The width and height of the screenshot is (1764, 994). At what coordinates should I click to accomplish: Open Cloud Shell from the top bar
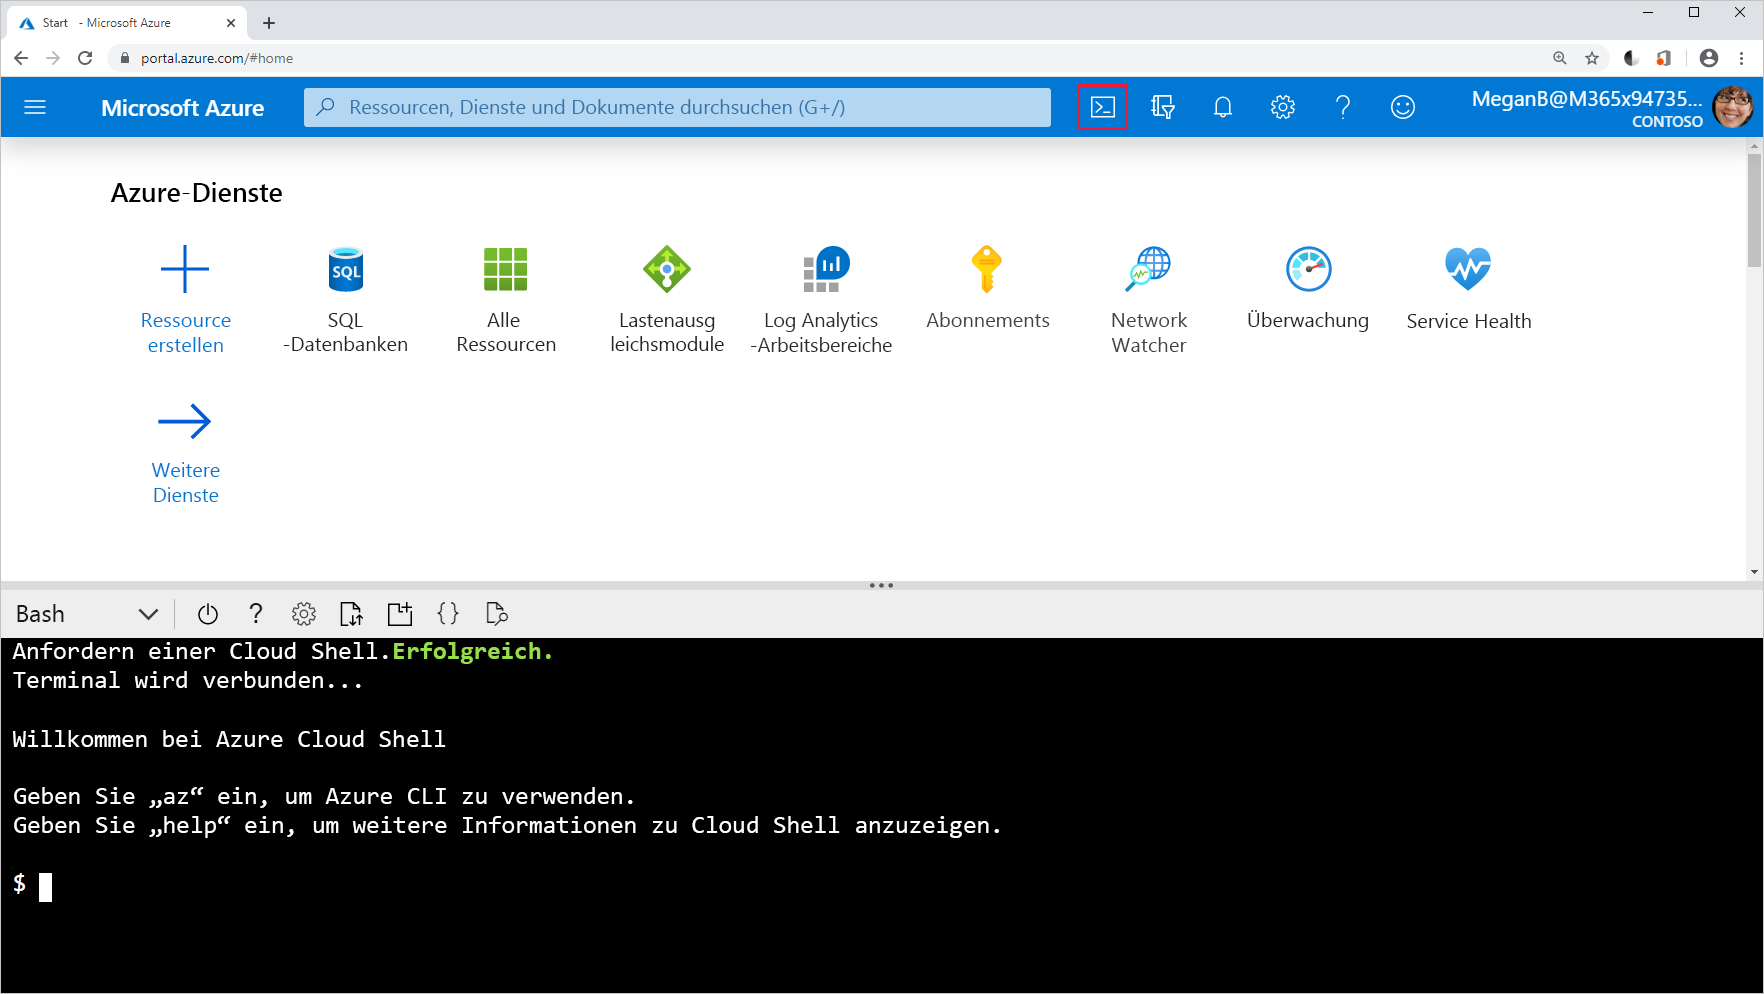[1102, 107]
